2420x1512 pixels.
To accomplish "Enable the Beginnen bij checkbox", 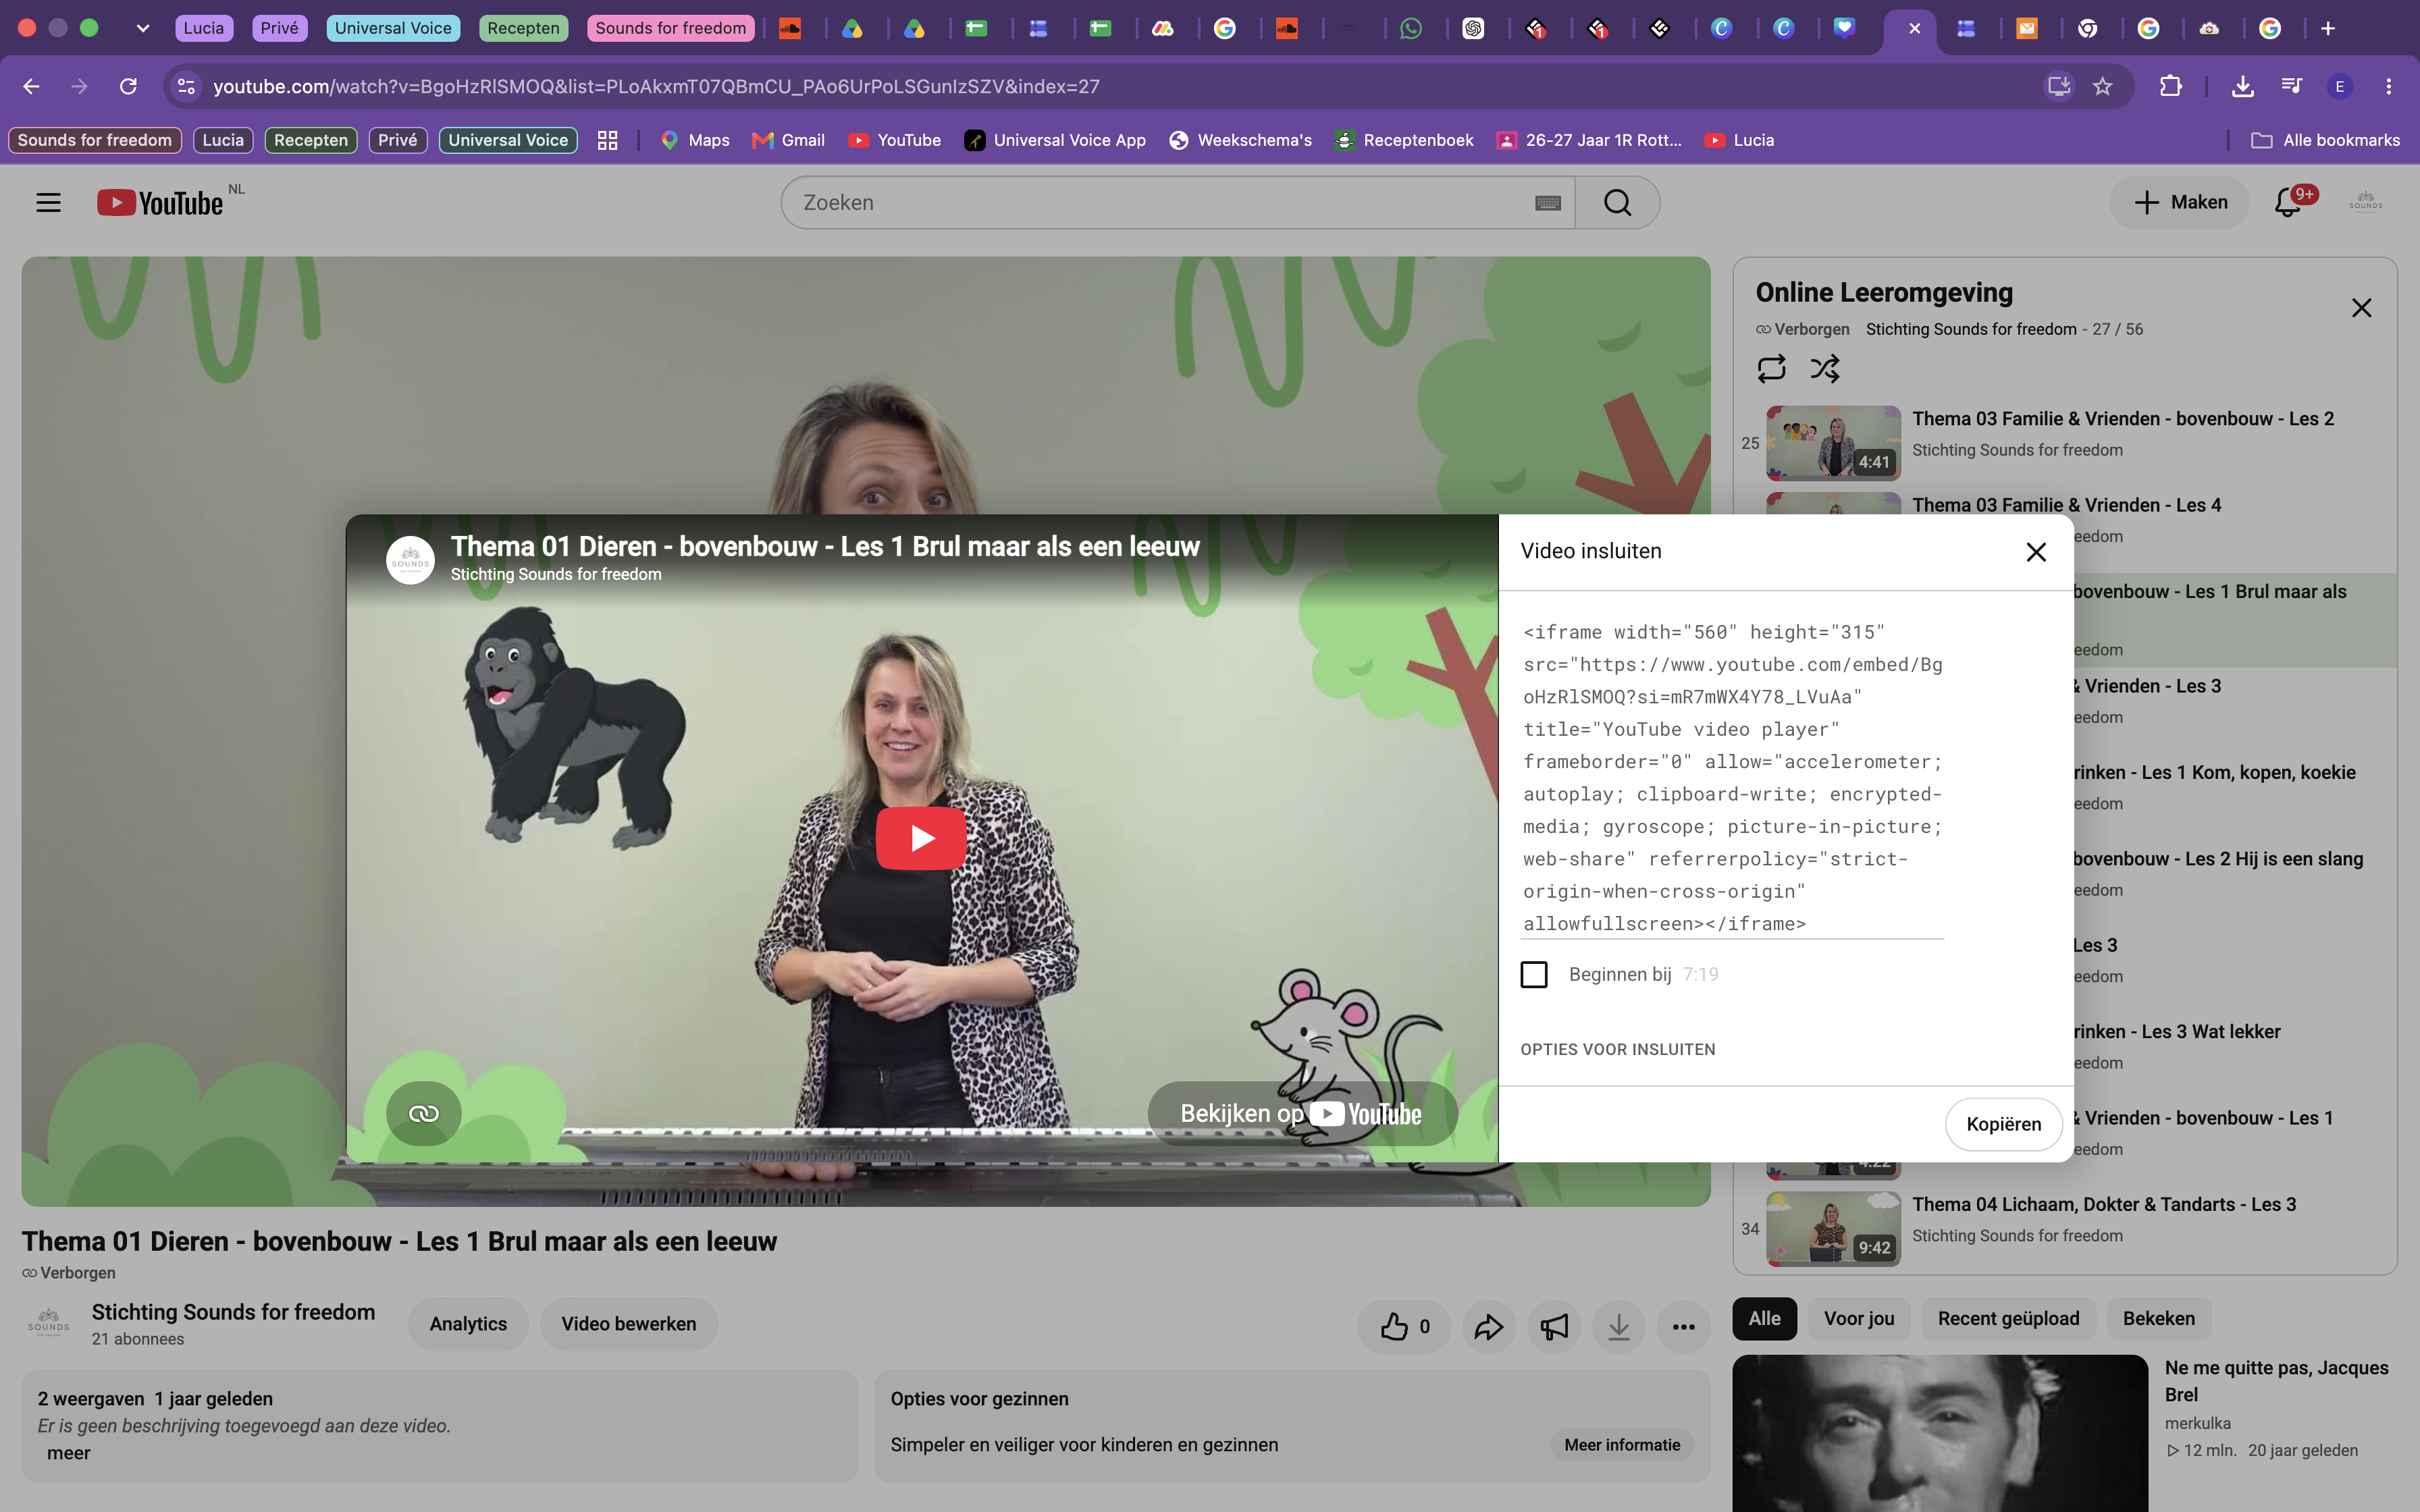I will [x=1533, y=974].
